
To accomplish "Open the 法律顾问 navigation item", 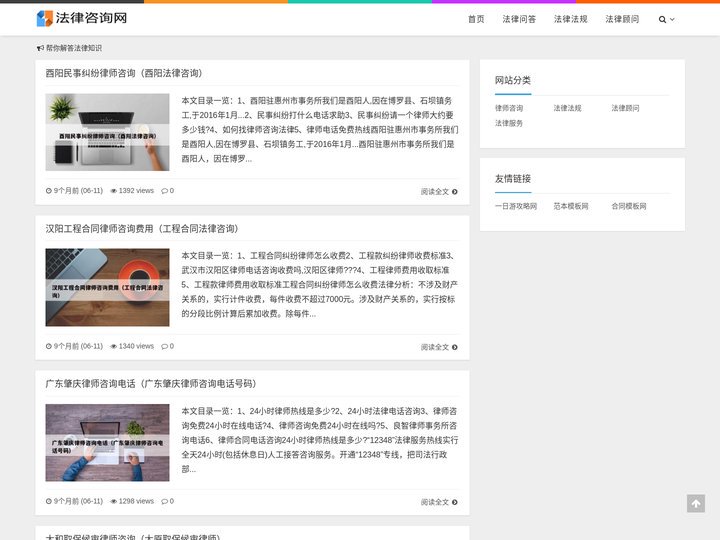I will click(622, 19).
